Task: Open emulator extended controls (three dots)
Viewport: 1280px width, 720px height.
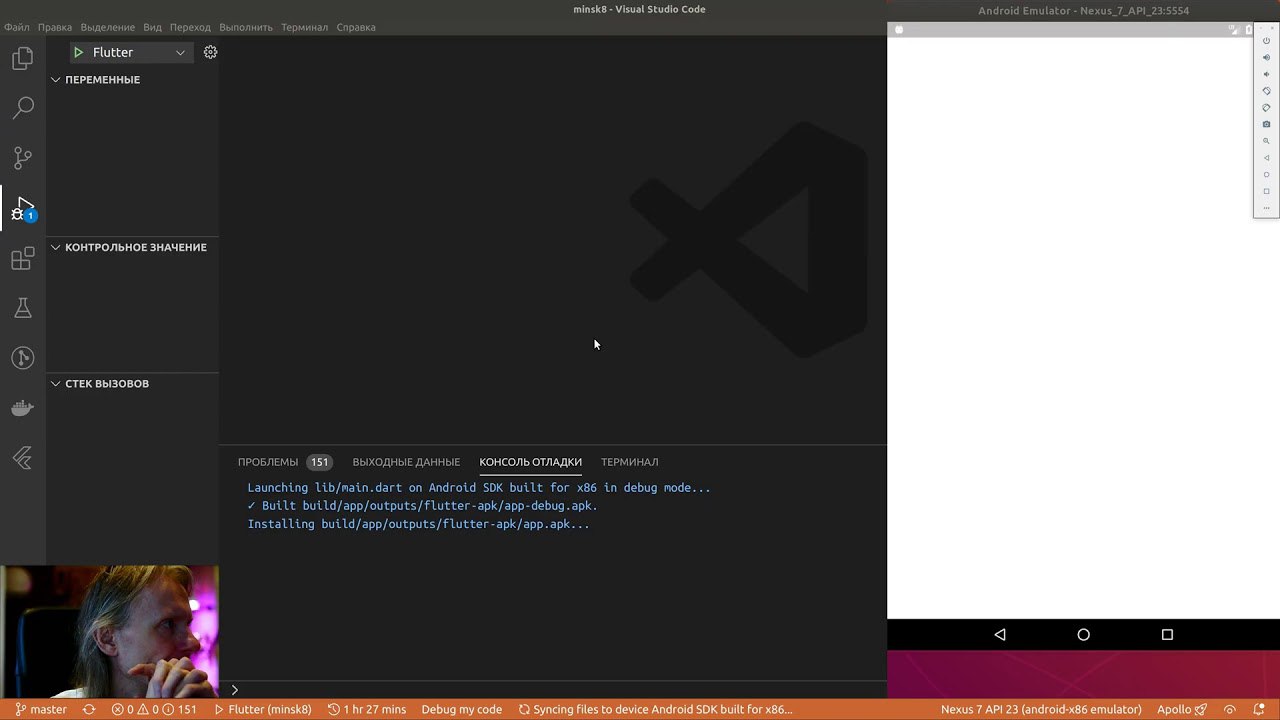Action: [1266, 207]
